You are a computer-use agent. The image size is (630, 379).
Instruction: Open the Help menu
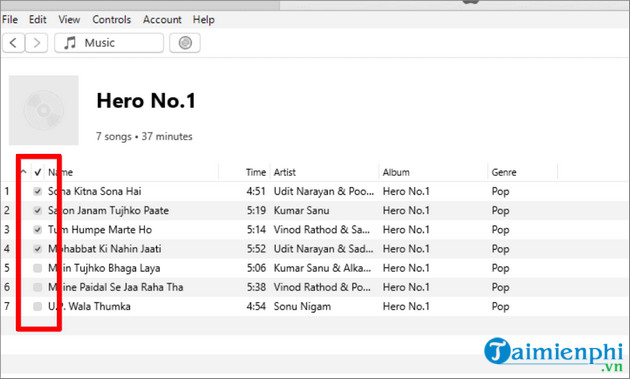point(203,19)
